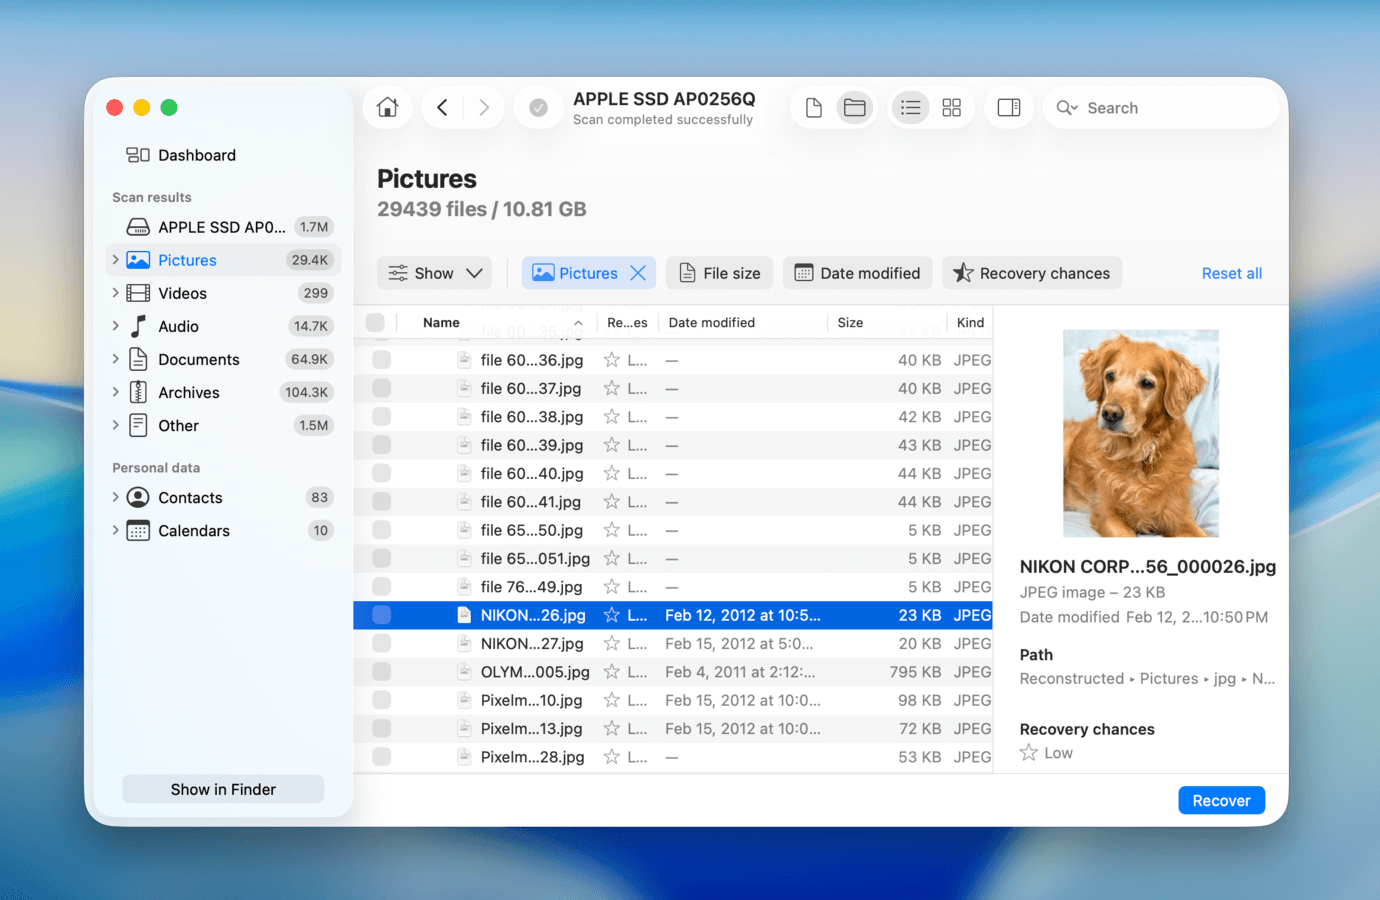Toggle the sidebar panel visibility
The height and width of the screenshot is (900, 1380).
tap(1009, 107)
